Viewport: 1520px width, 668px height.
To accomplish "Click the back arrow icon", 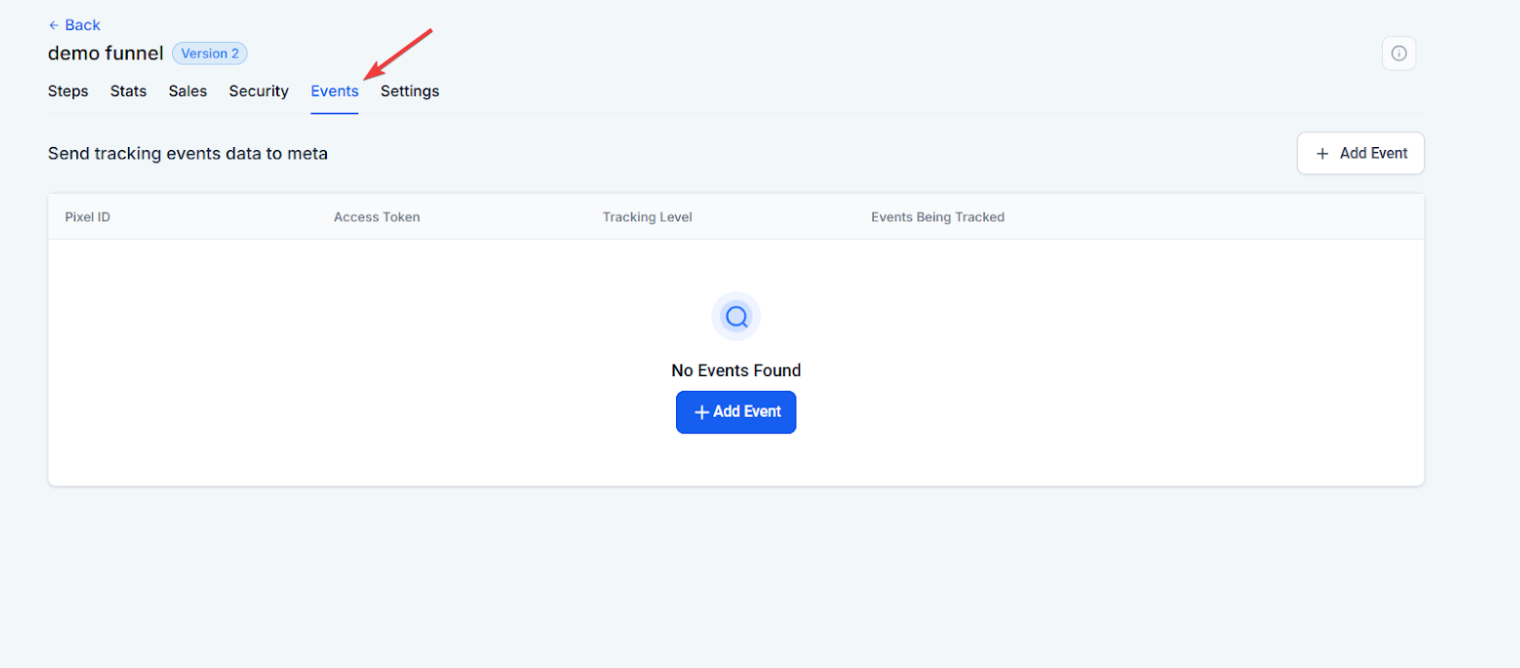I will (54, 25).
